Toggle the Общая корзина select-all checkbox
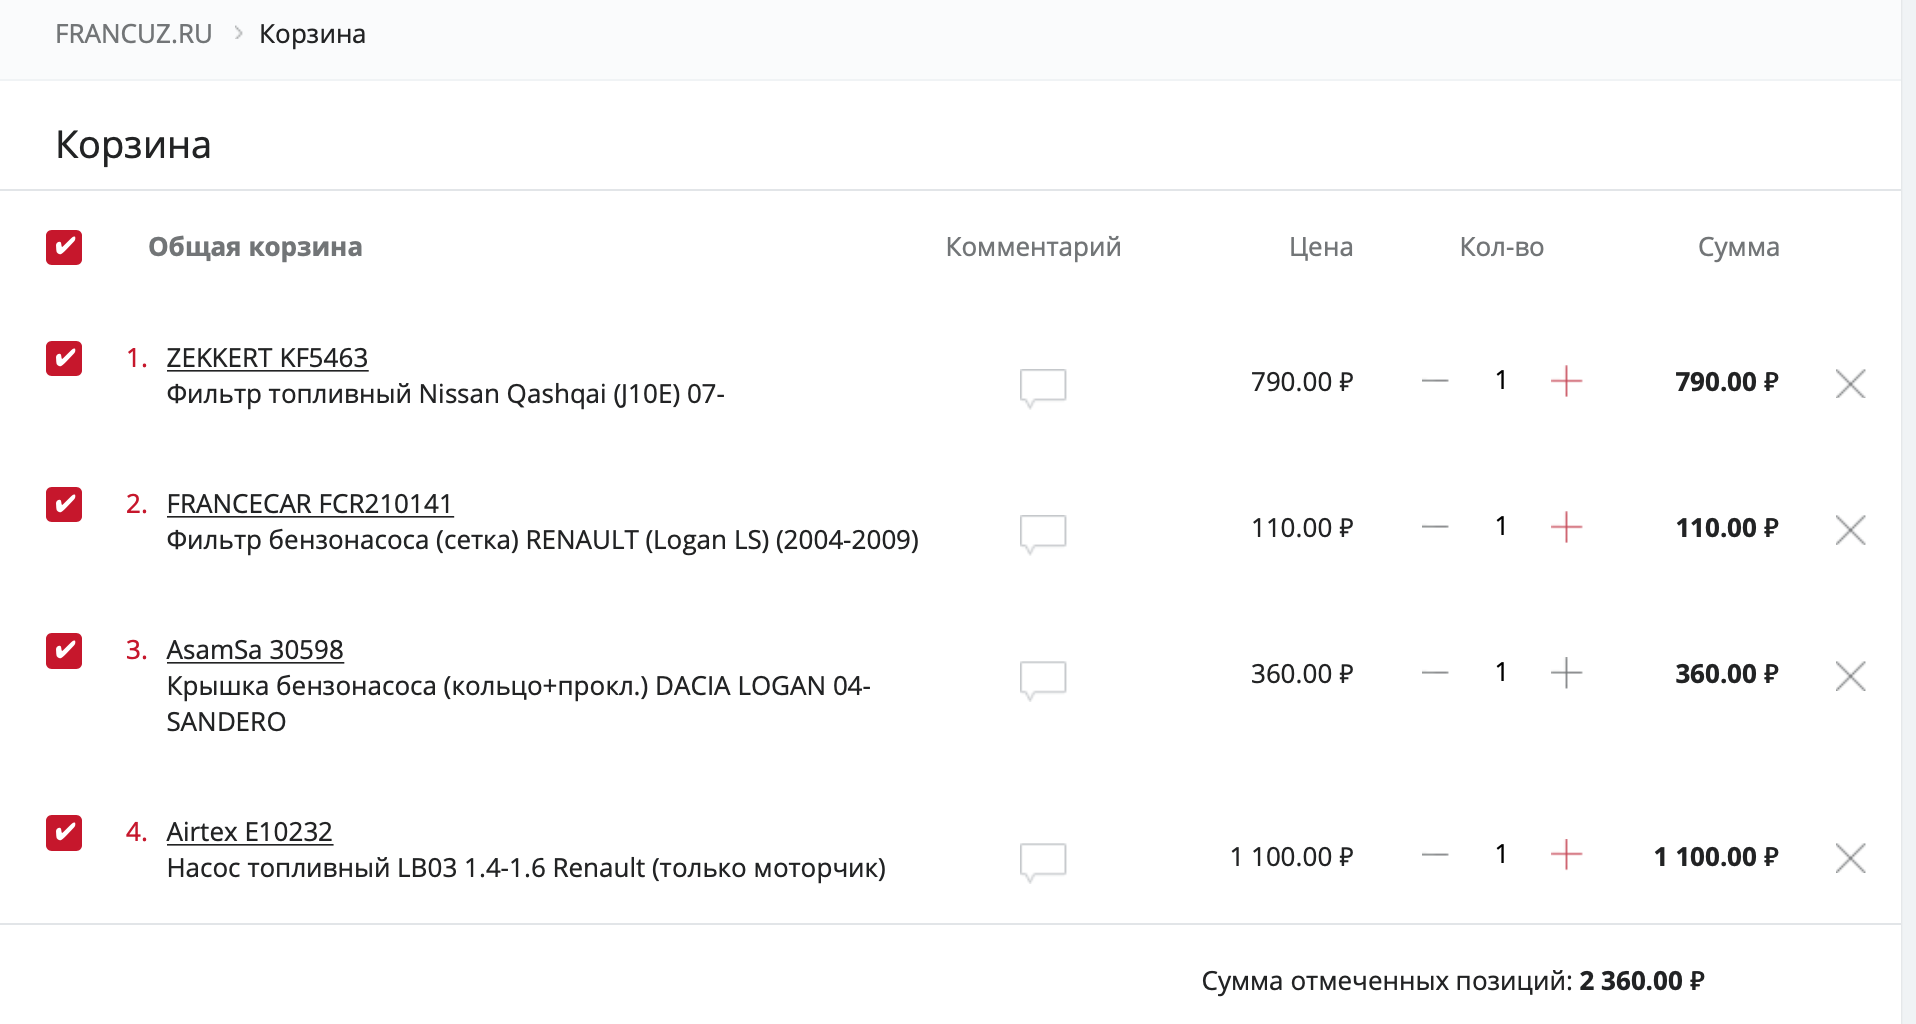 coord(64,247)
